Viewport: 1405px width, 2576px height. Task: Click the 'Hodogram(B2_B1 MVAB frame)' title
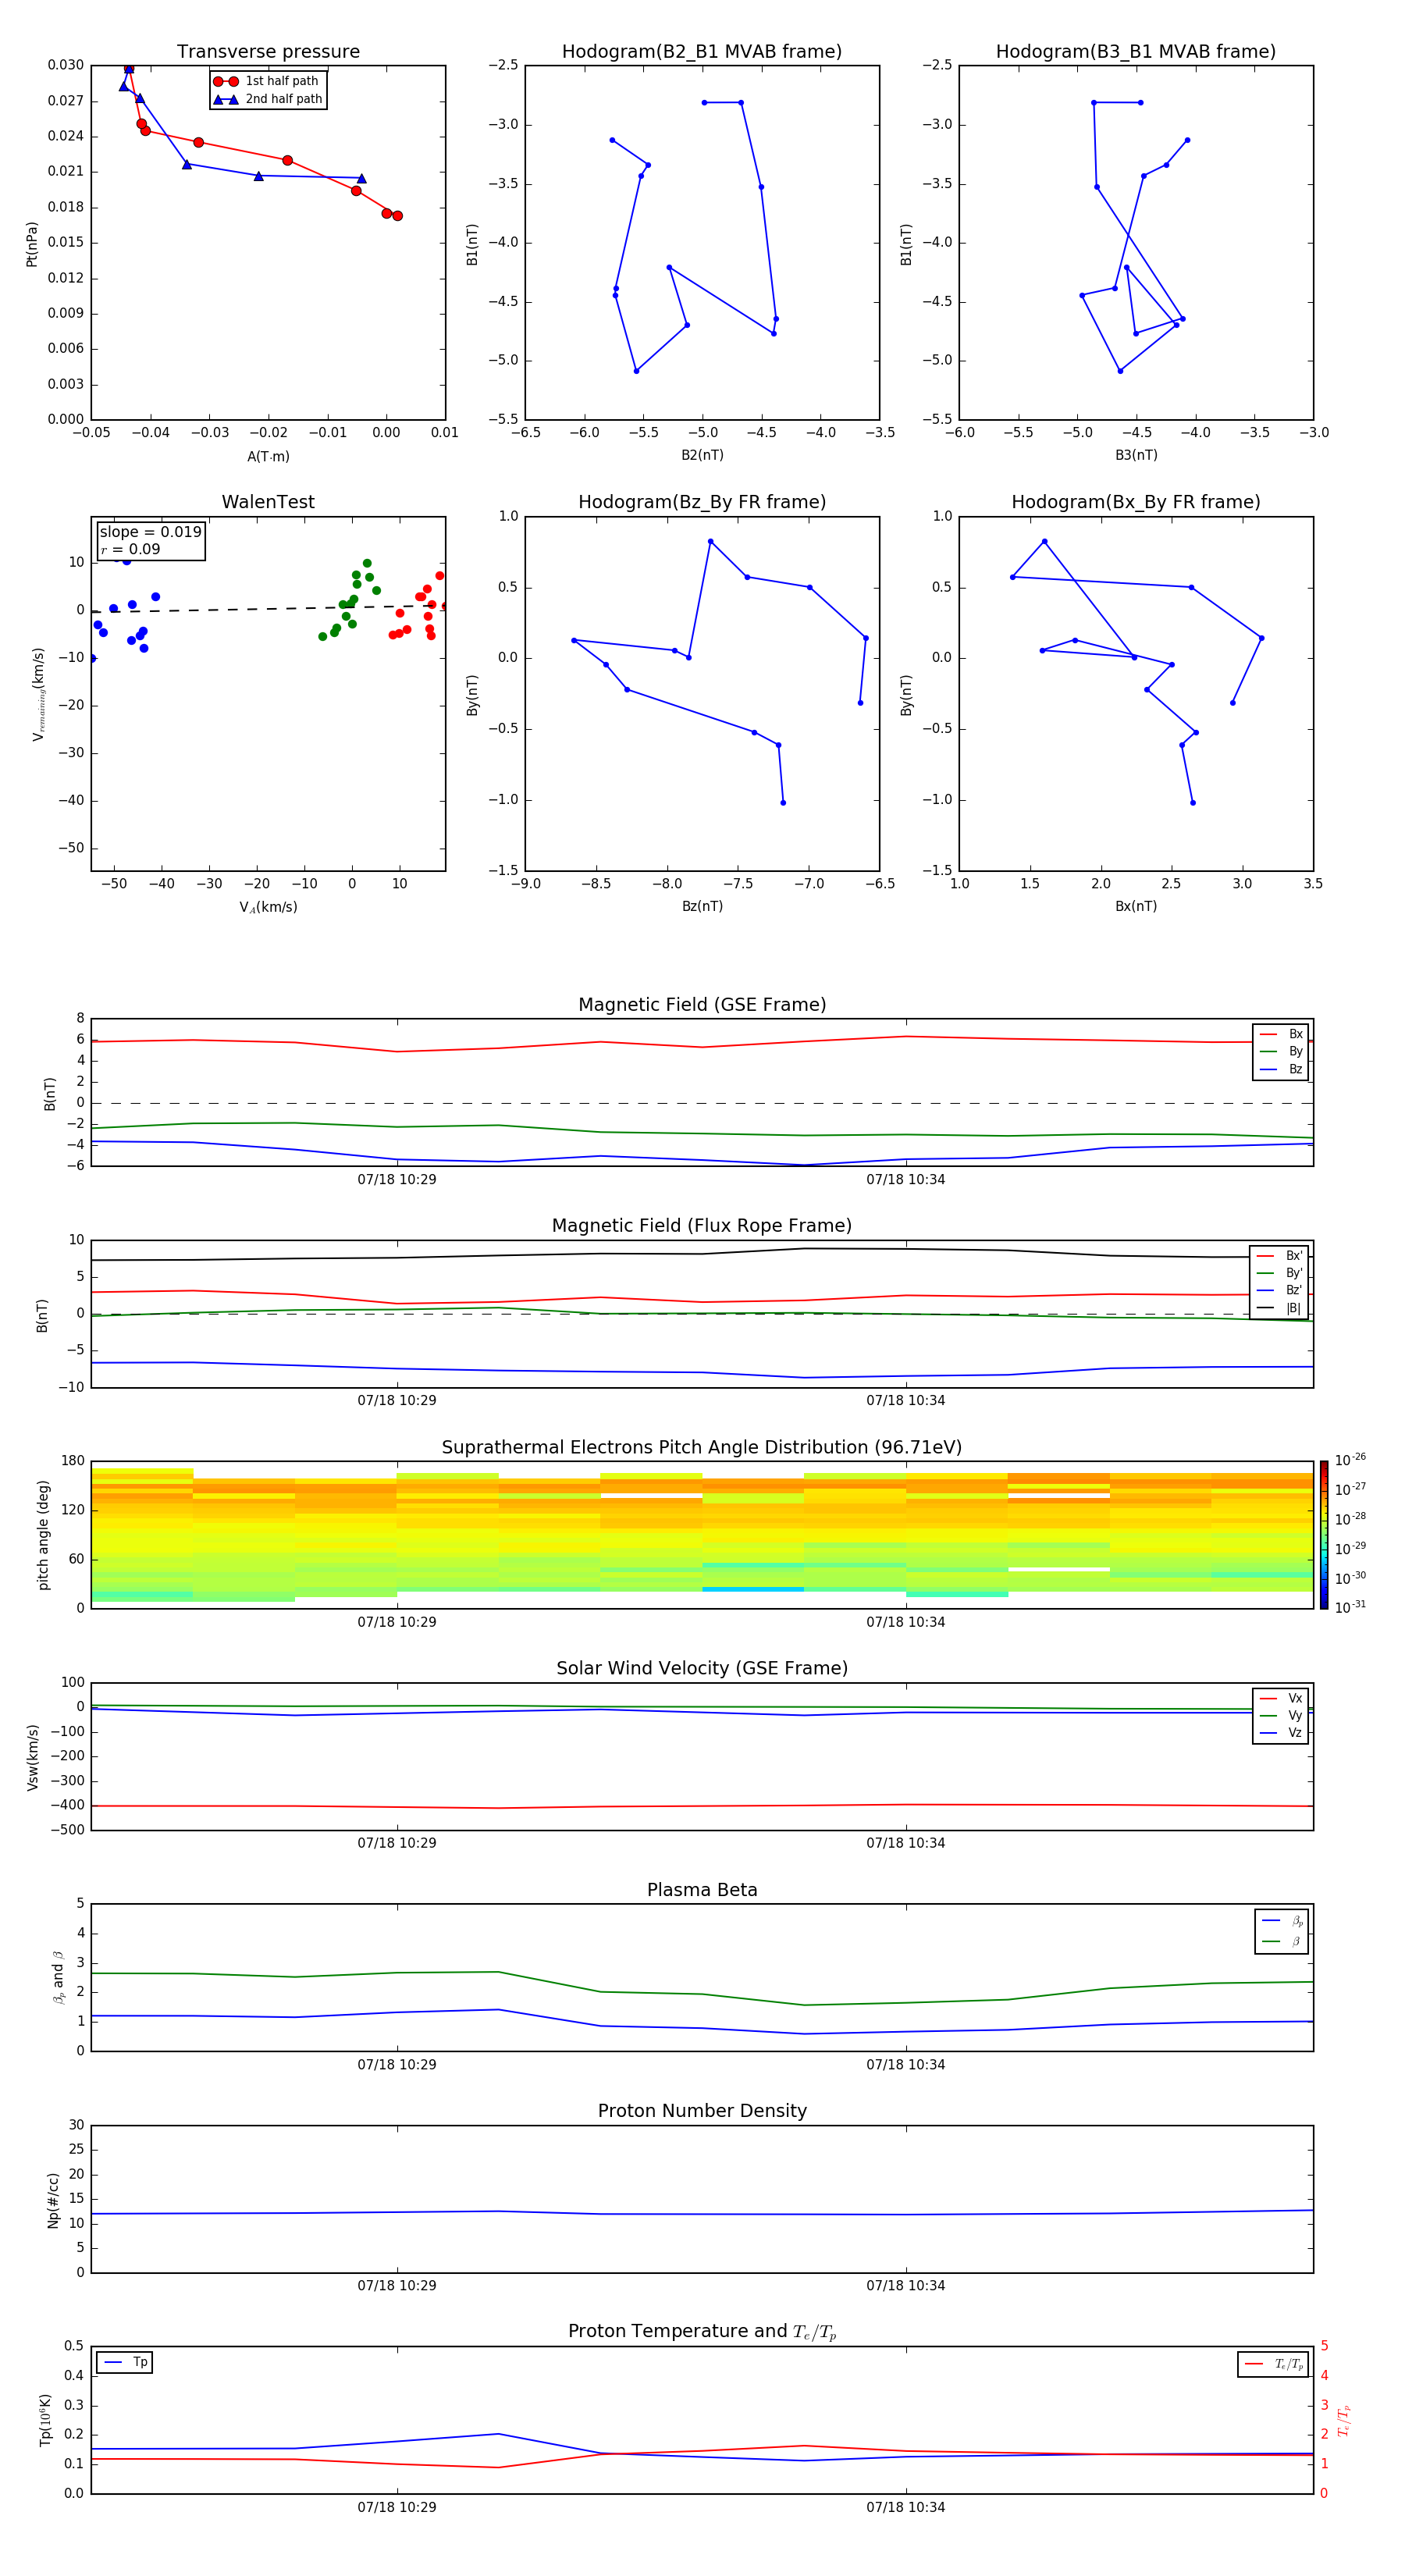(702, 52)
